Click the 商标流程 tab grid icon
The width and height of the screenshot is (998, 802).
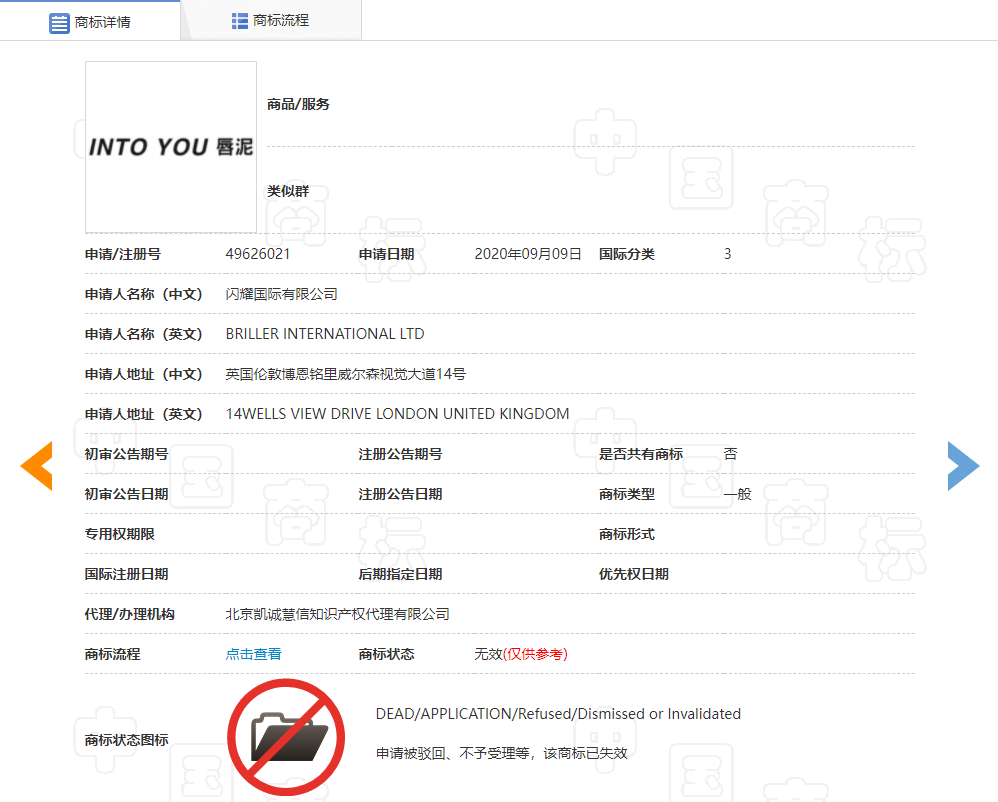240,20
